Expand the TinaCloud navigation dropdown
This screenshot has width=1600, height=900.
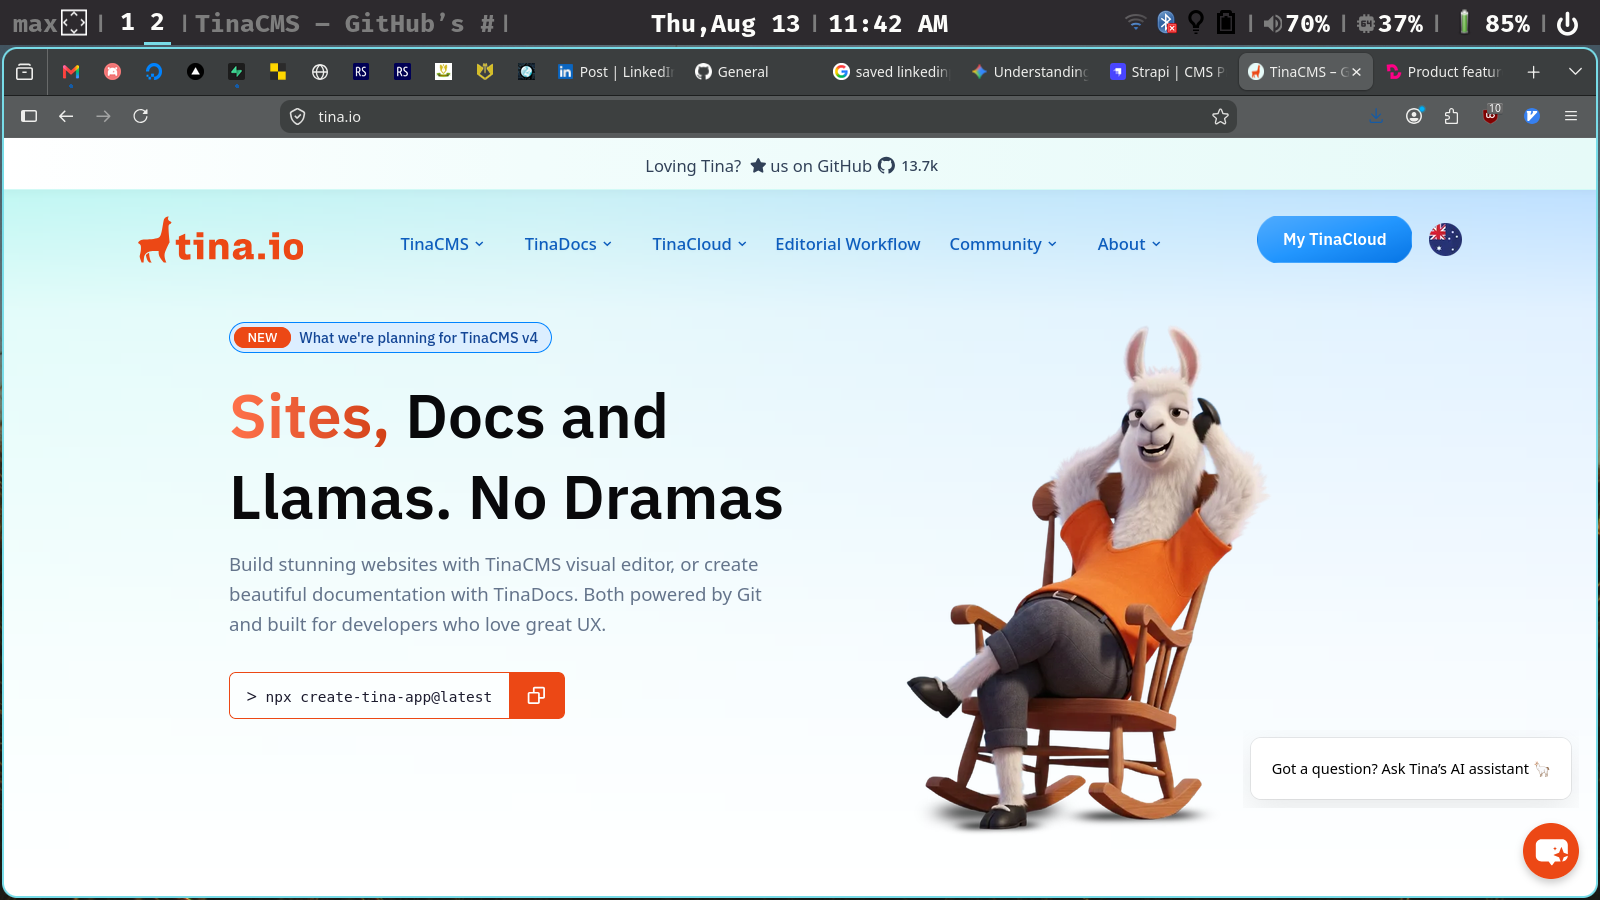click(700, 244)
